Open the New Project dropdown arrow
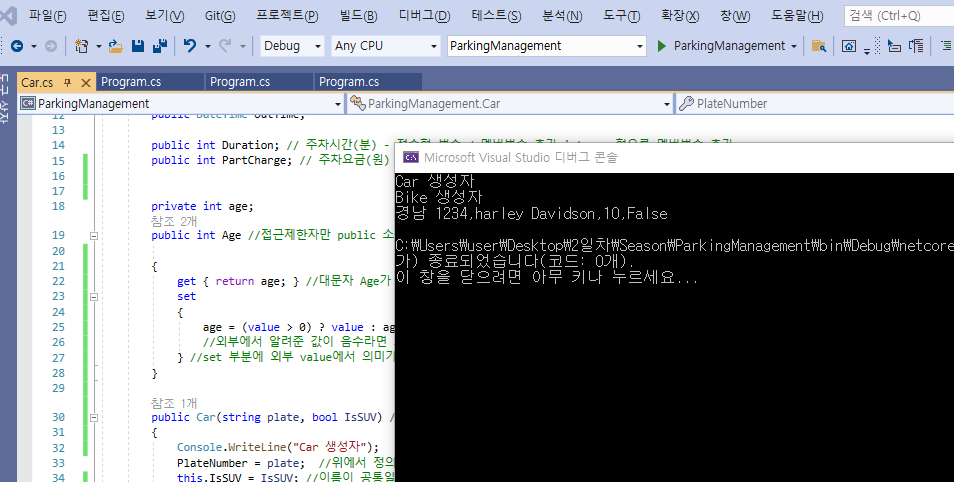This screenshot has height=482, width=954. tap(98, 46)
